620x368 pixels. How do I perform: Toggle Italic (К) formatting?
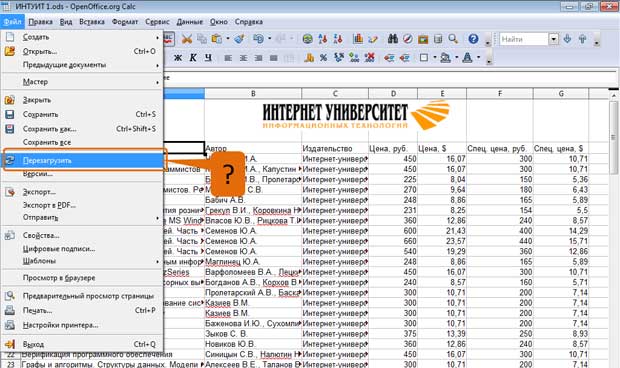[193, 58]
